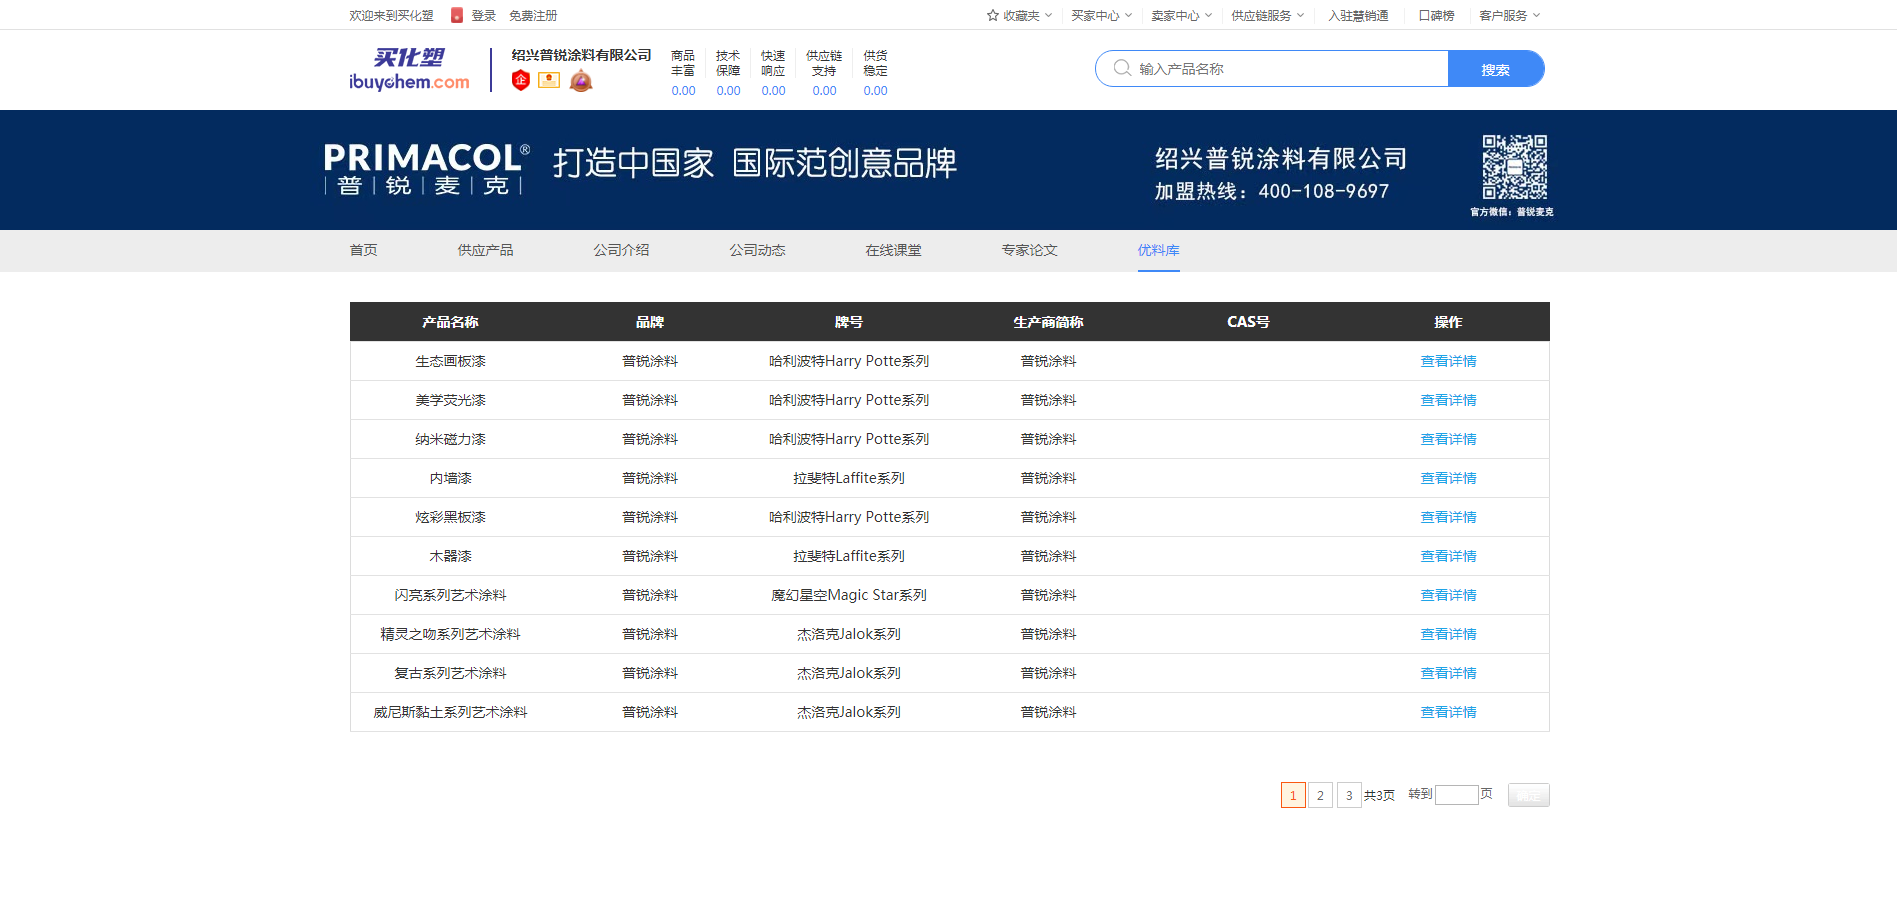Expand the 客户服务 dropdown
The height and width of the screenshot is (901, 1897).
[x=1510, y=15]
